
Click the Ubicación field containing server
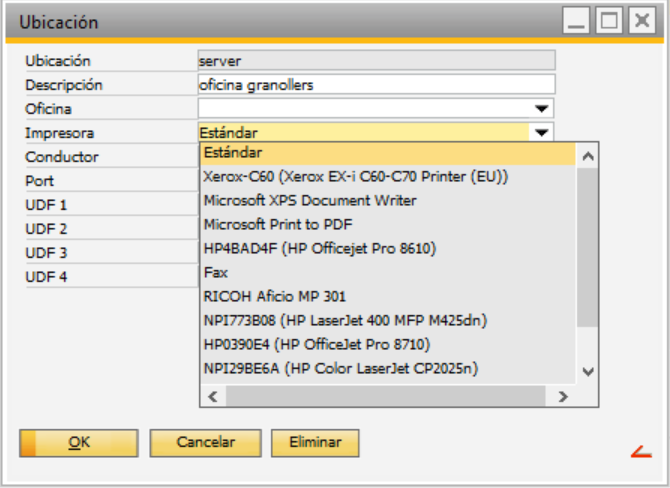376,61
